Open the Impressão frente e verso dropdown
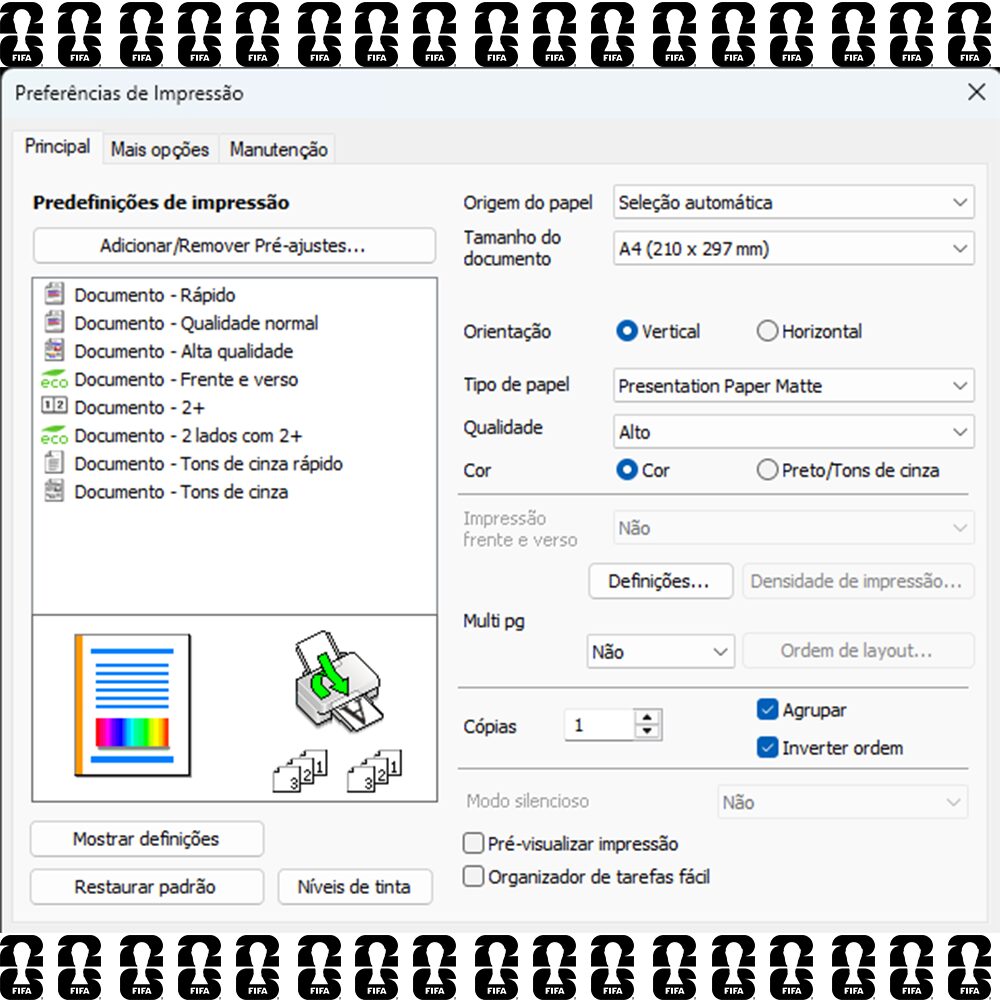The height and width of the screenshot is (1000, 1000). [793, 527]
